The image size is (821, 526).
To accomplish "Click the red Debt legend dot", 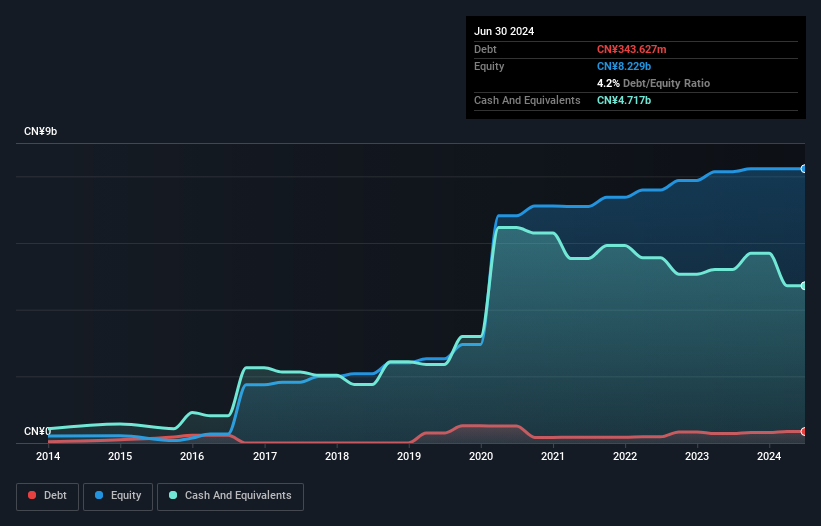I will click(32, 495).
